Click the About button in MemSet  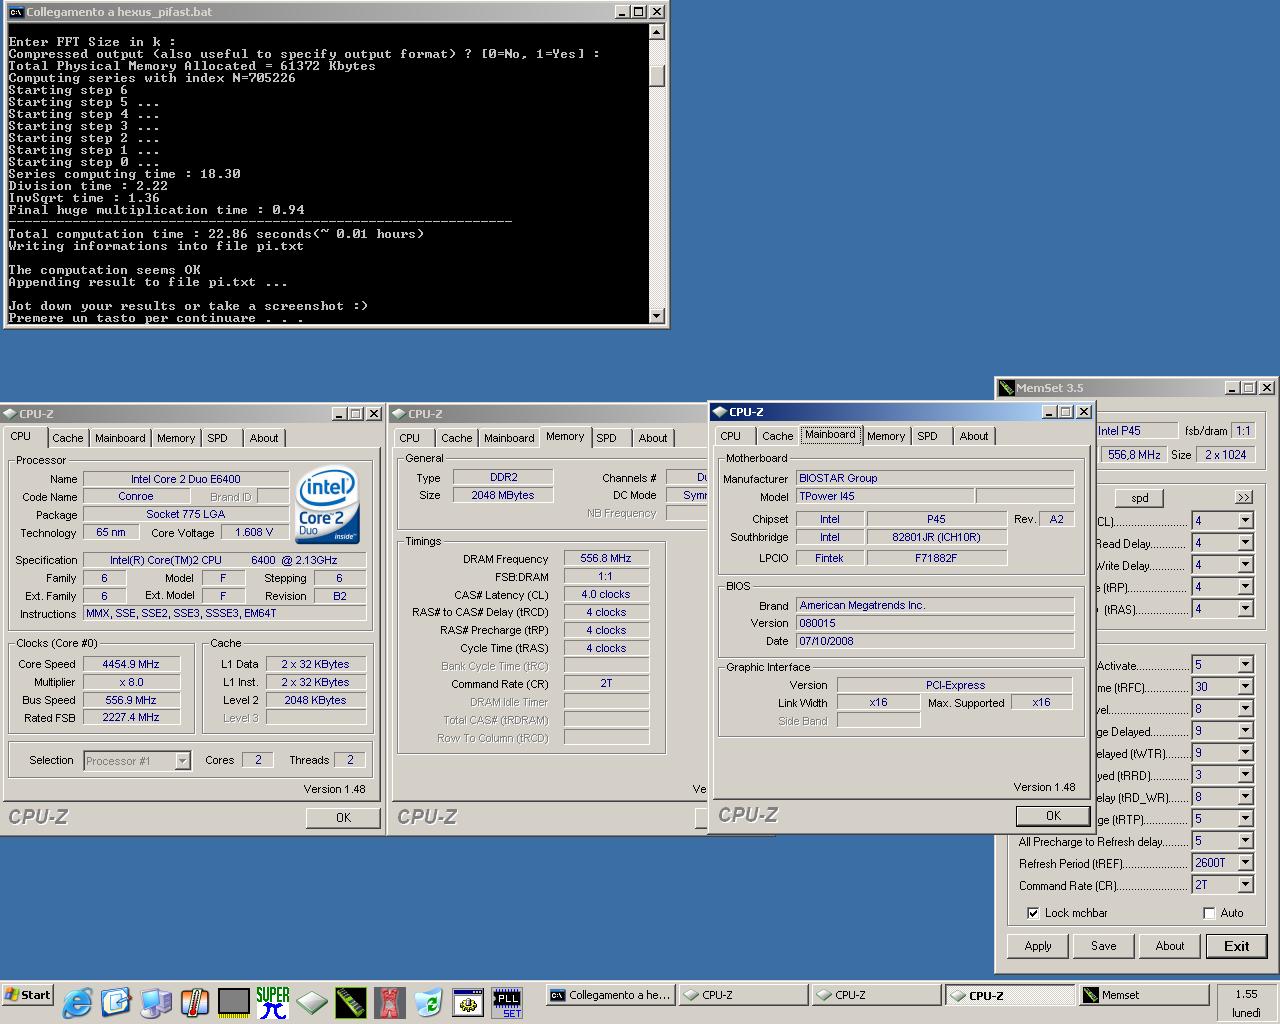[1170, 946]
